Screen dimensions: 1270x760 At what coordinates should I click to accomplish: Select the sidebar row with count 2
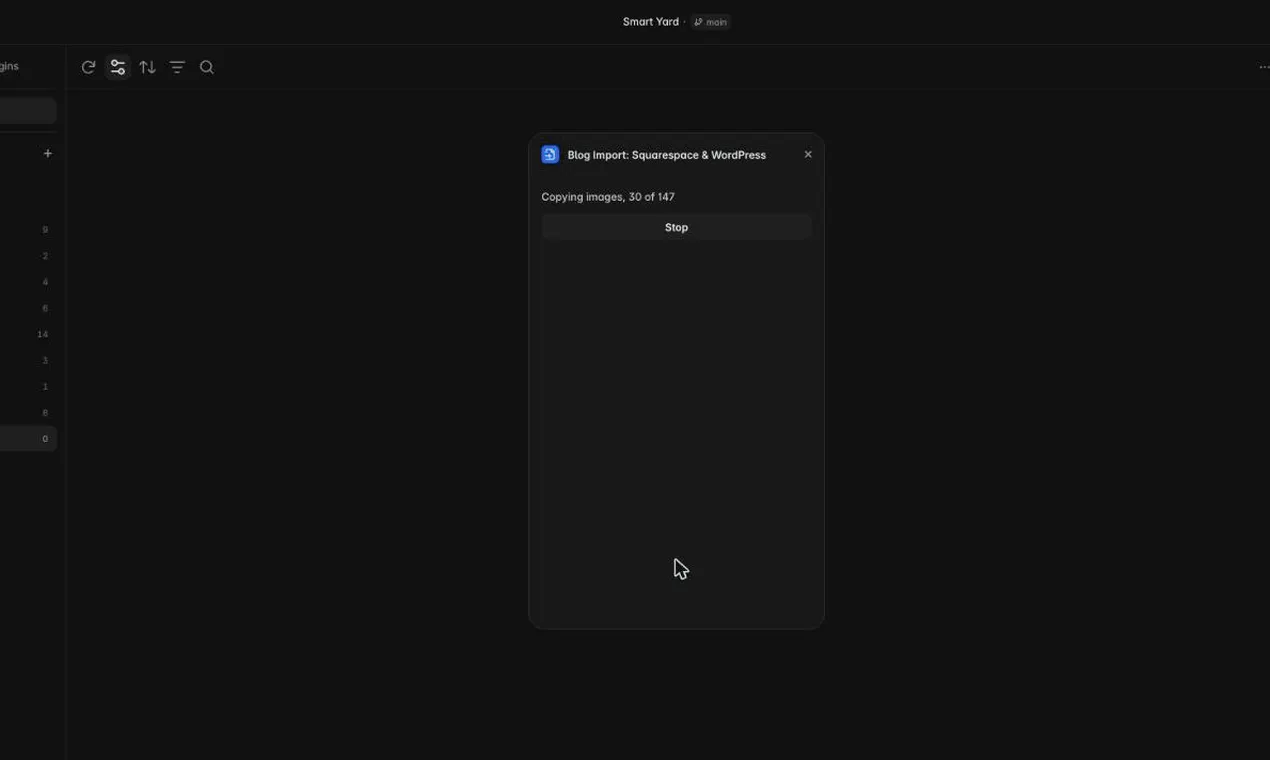(x=28, y=256)
